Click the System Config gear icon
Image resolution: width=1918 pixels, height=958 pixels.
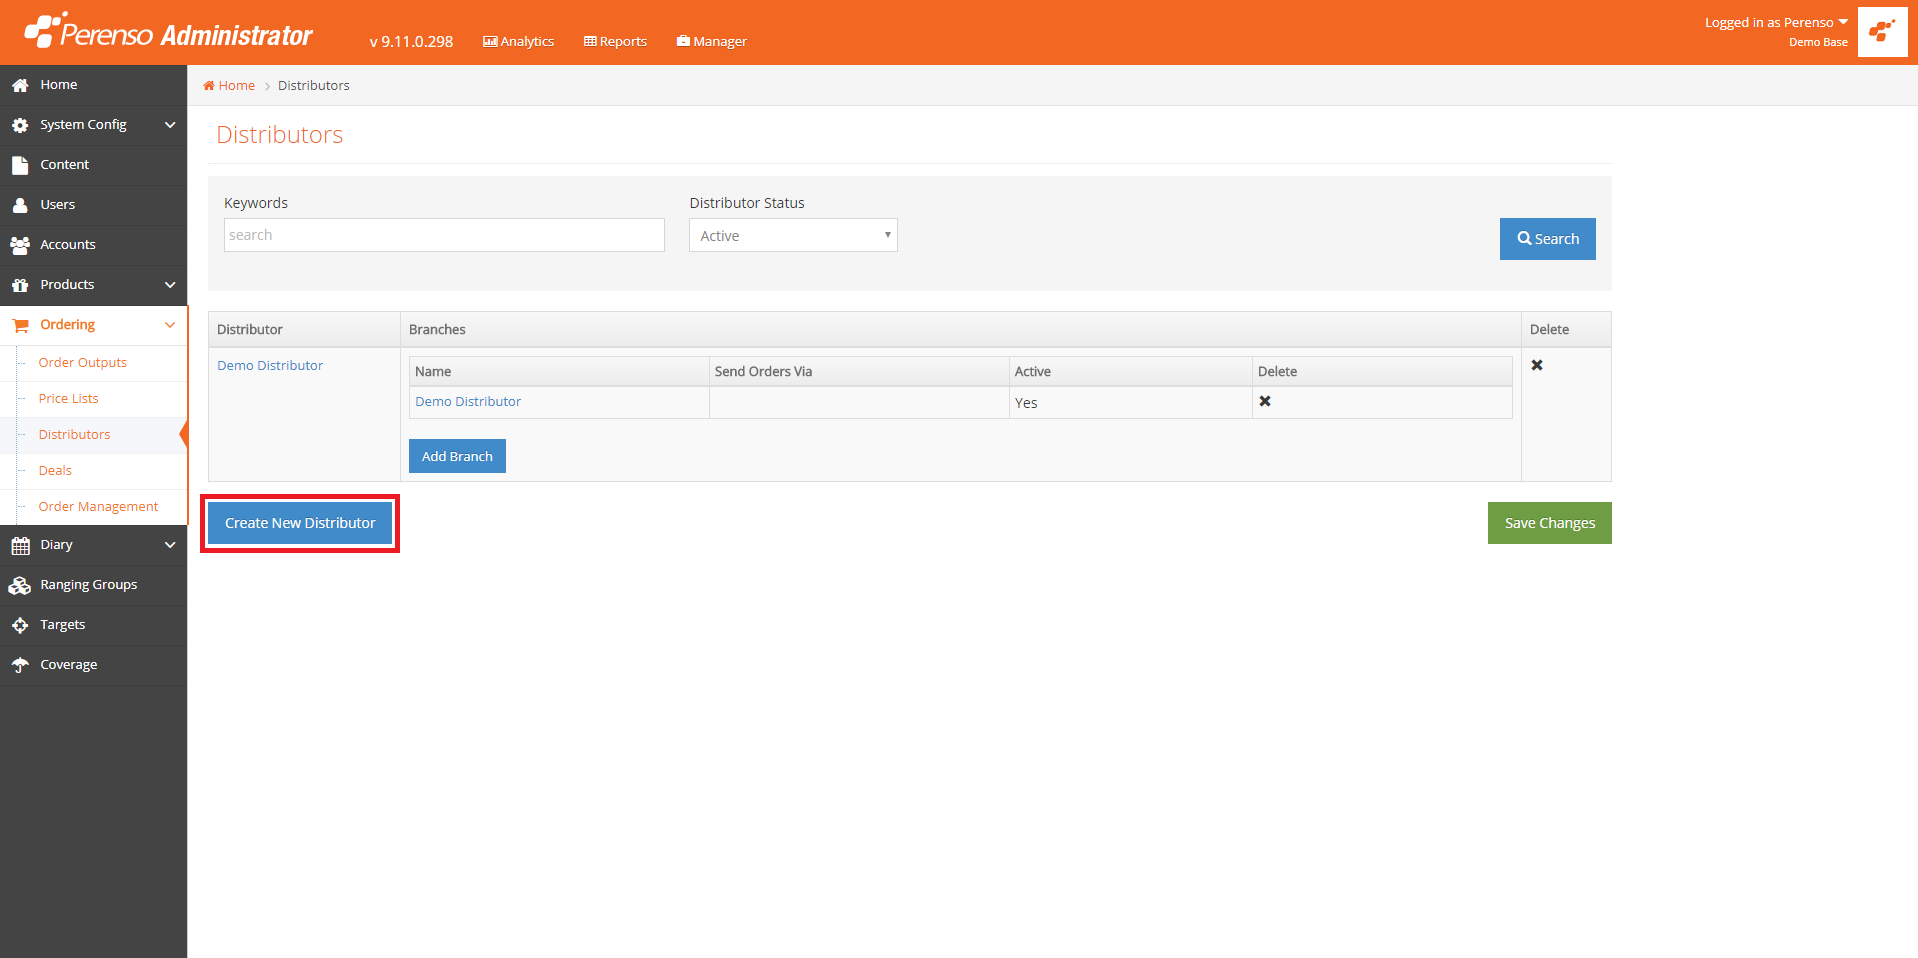[20, 125]
